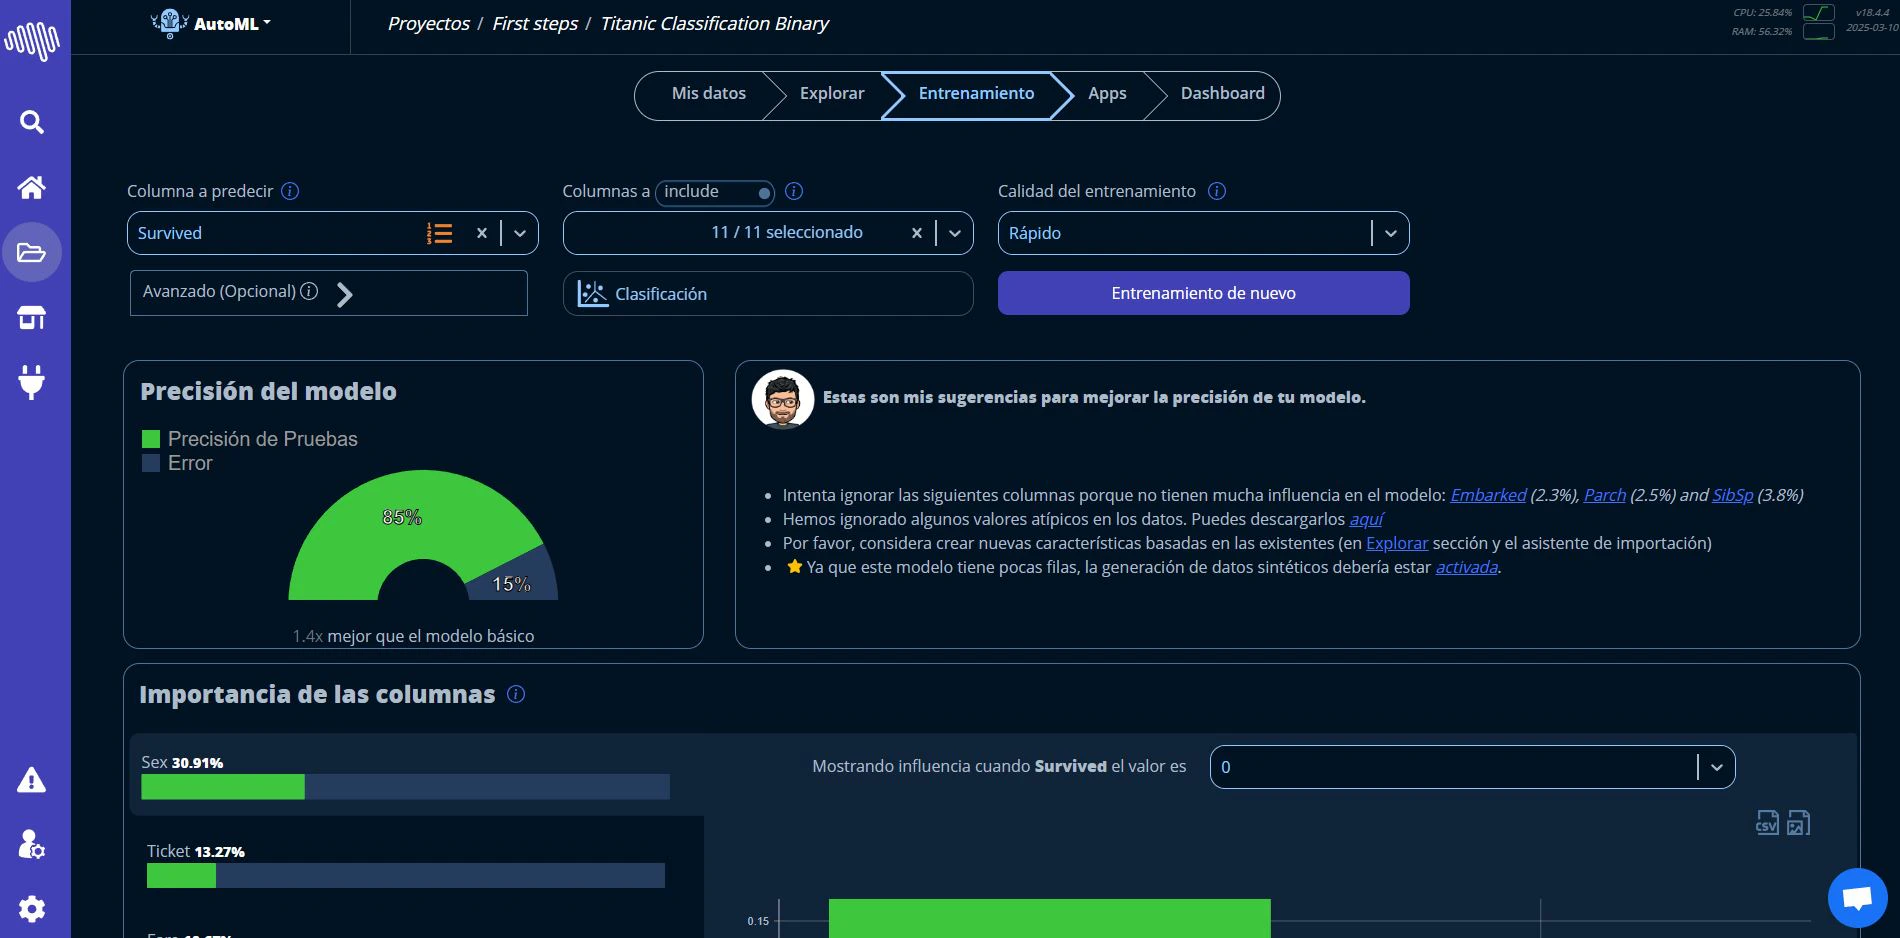Image resolution: width=1900 pixels, height=938 pixels.
Task: Download column importance data as CSV
Action: [x=1767, y=824]
